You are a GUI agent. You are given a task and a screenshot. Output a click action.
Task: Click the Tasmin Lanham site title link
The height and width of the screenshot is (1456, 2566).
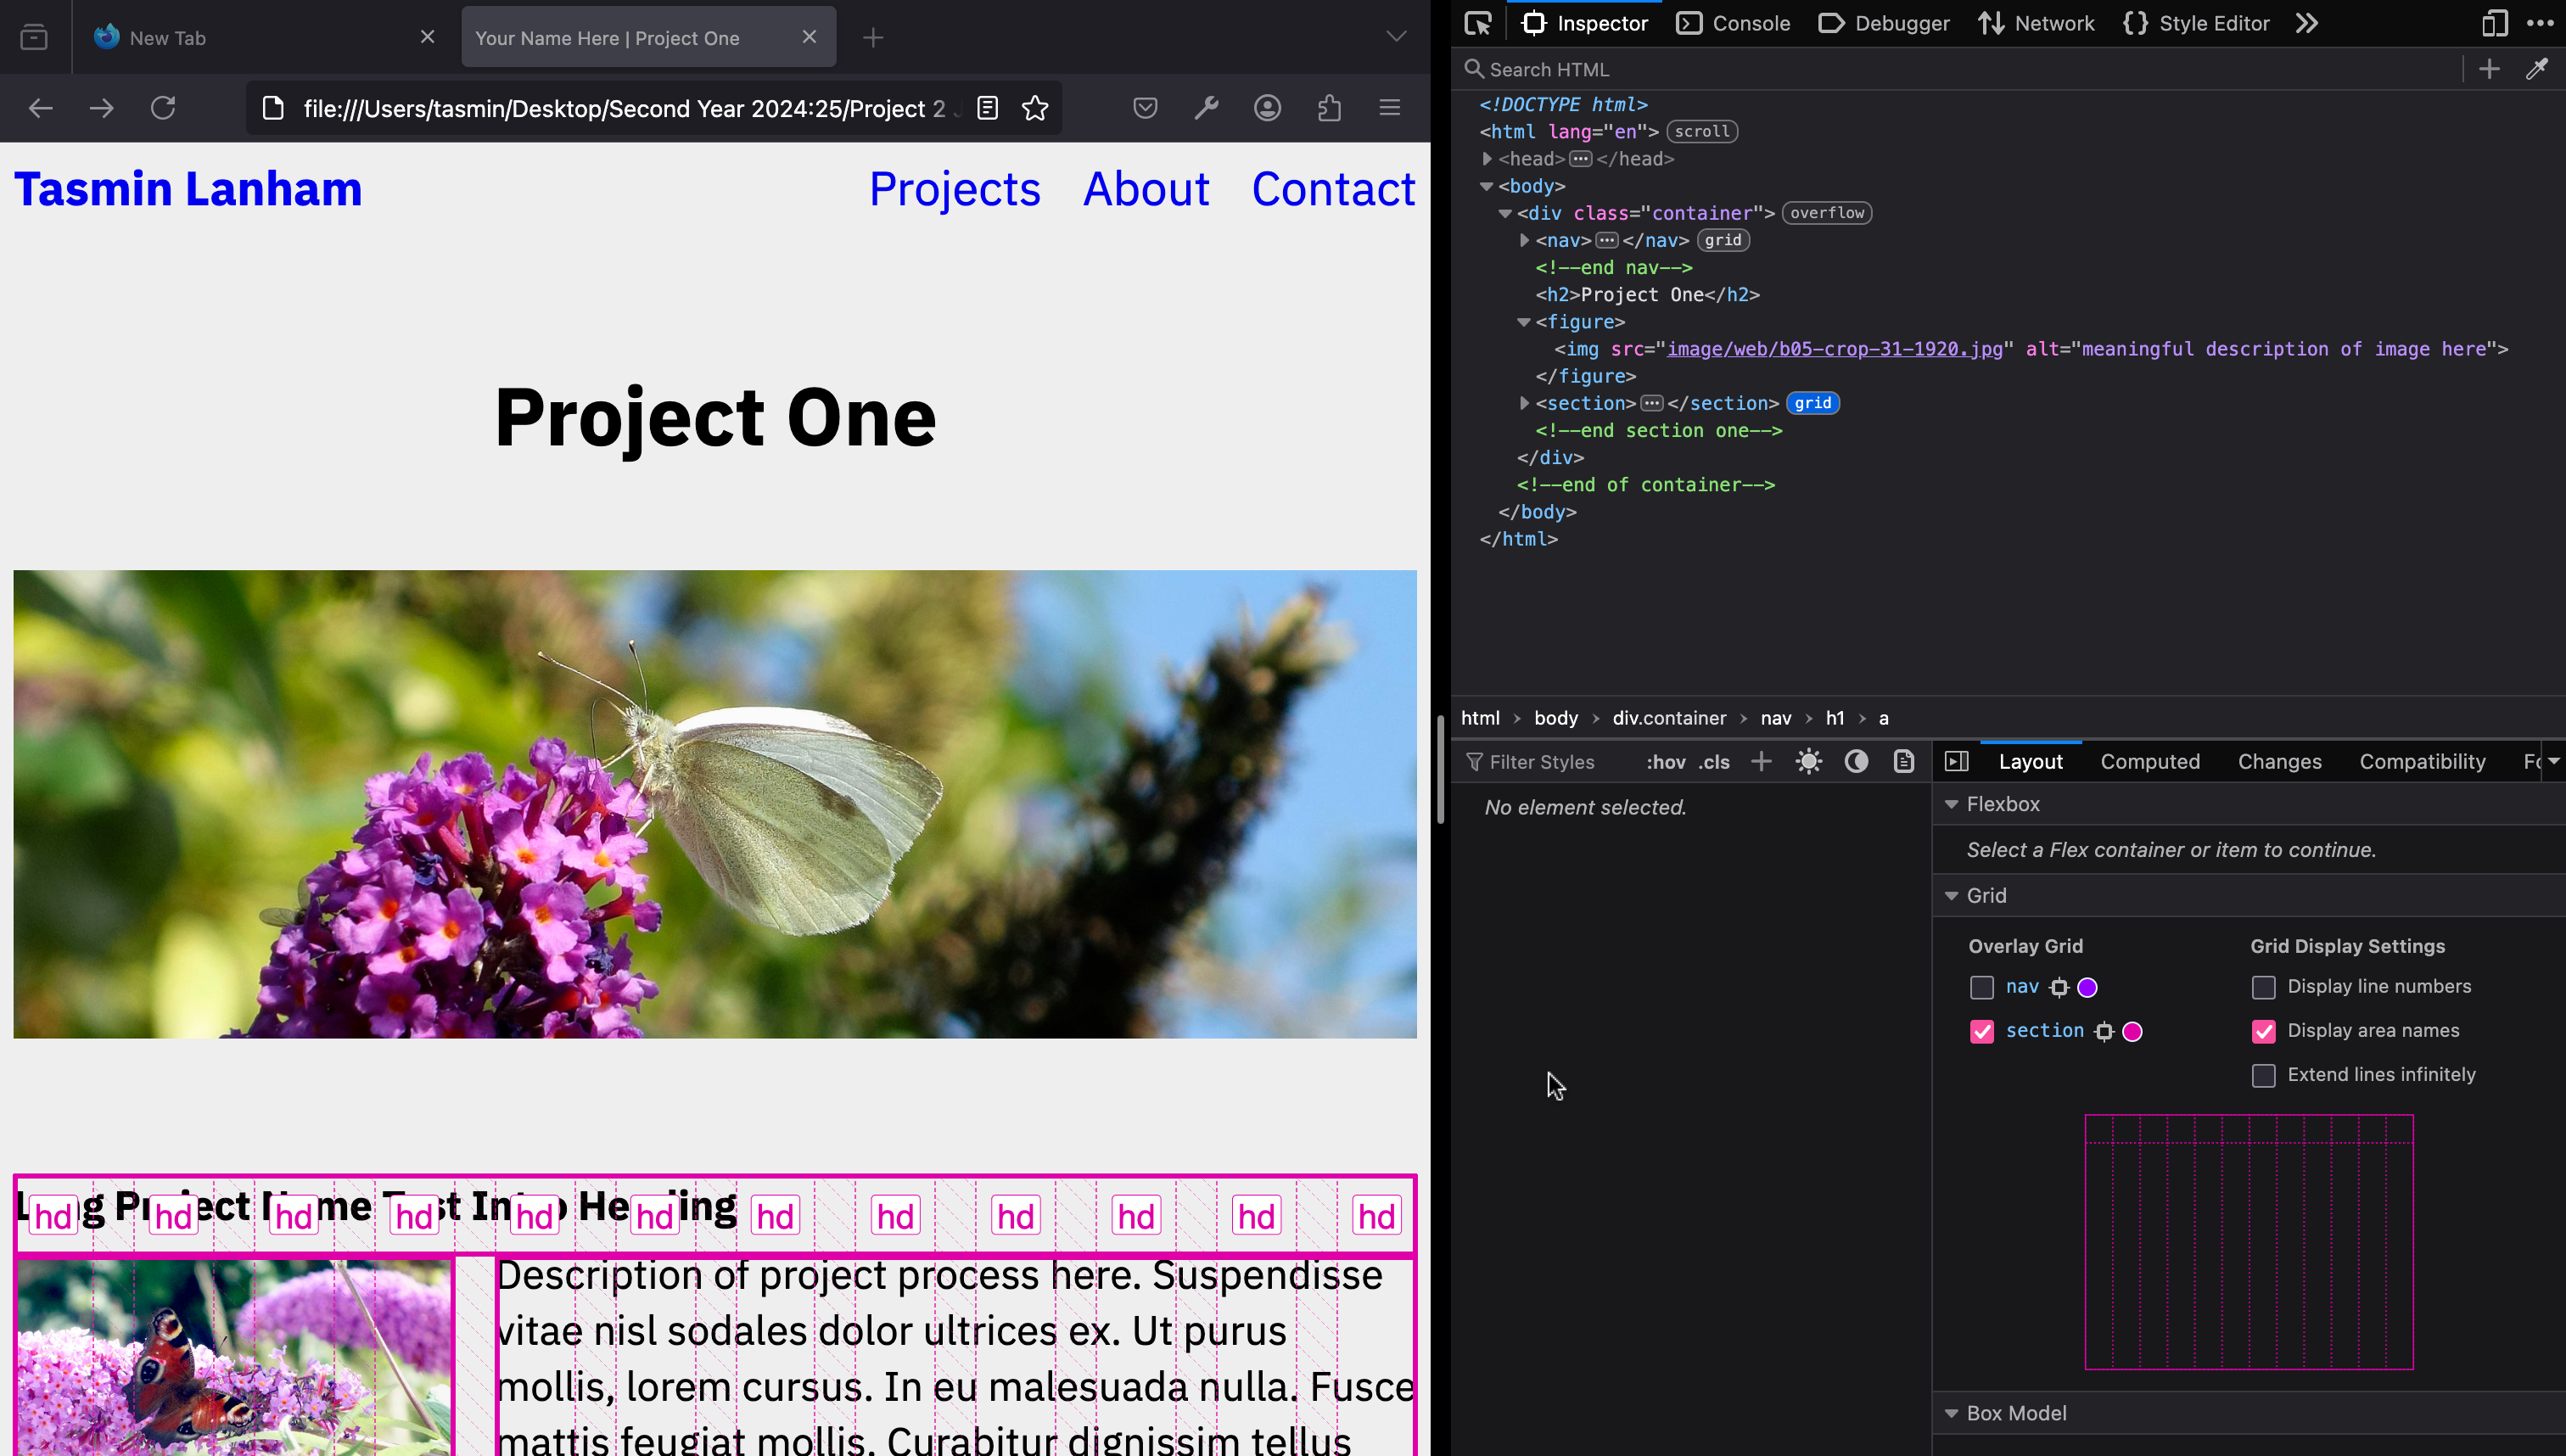point(188,189)
